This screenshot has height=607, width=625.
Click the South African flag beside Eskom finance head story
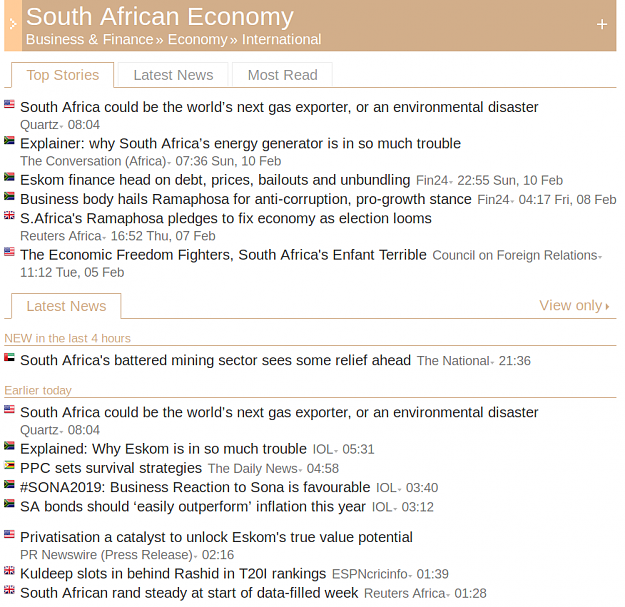(9, 177)
